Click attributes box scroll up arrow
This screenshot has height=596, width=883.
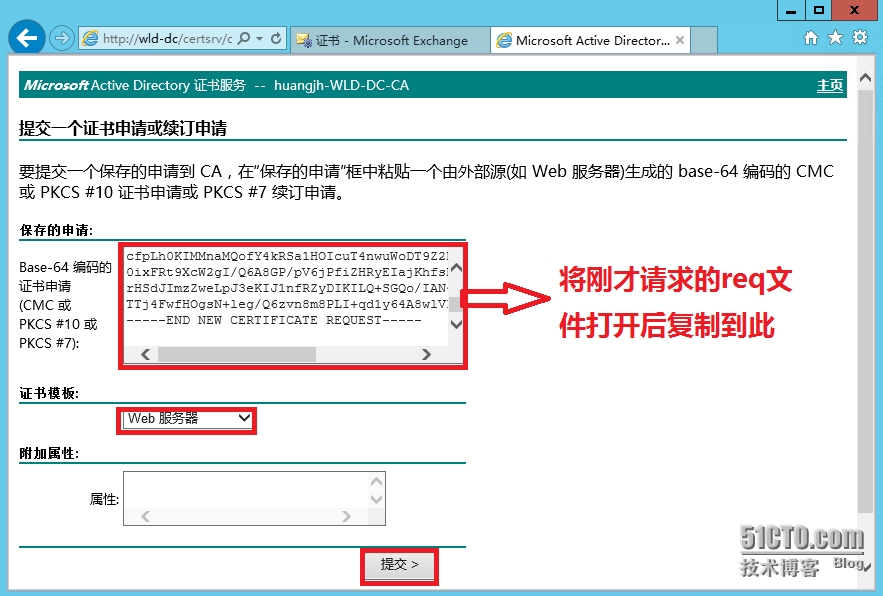tap(376, 482)
